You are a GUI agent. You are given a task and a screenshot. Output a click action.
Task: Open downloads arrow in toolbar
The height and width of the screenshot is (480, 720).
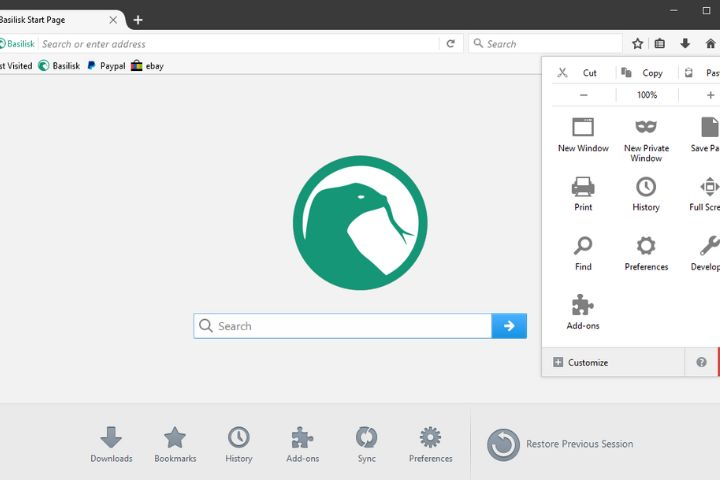click(x=685, y=44)
